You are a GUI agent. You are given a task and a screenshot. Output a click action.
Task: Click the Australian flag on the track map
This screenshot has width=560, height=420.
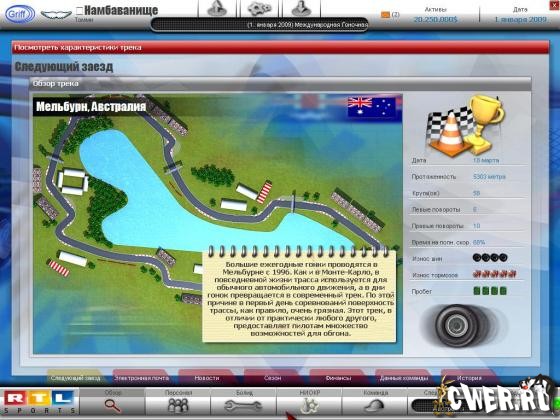coord(372,108)
